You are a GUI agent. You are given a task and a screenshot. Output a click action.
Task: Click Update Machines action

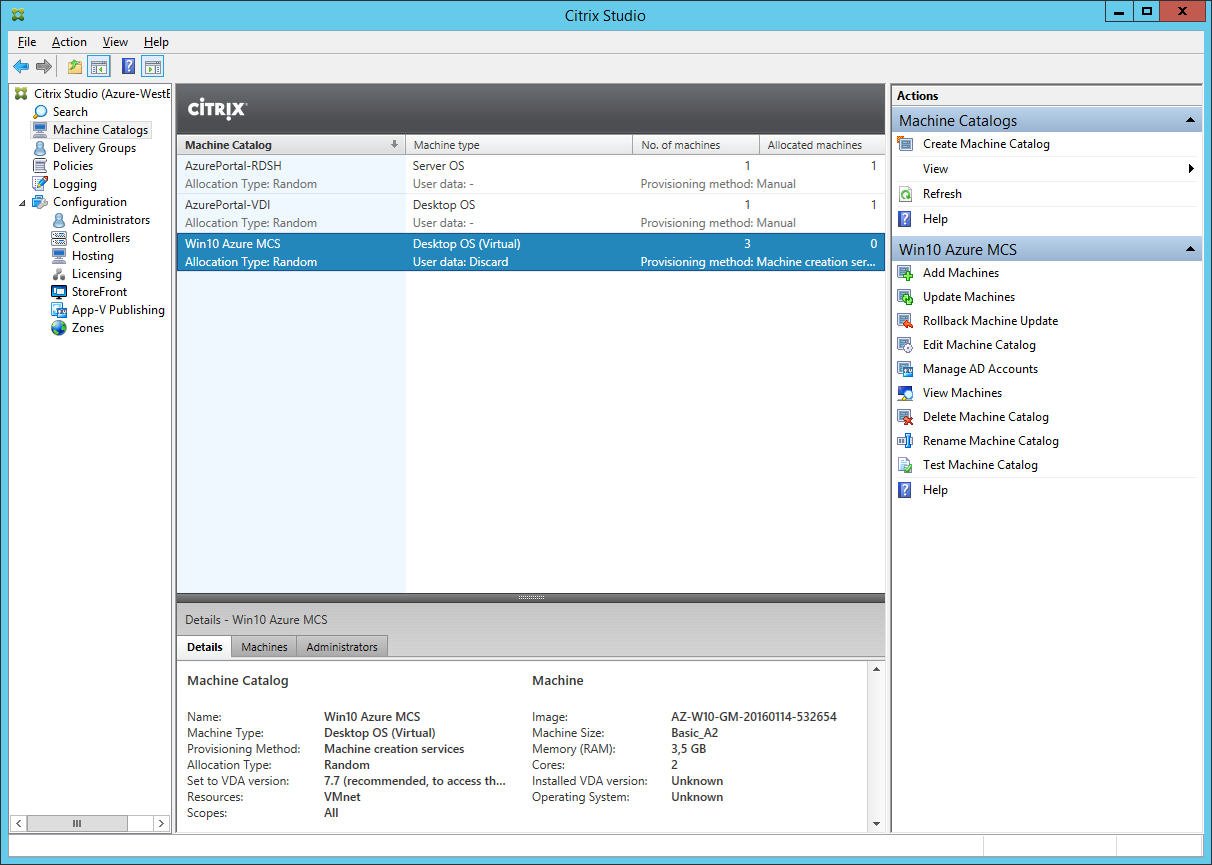coord(968,297)
